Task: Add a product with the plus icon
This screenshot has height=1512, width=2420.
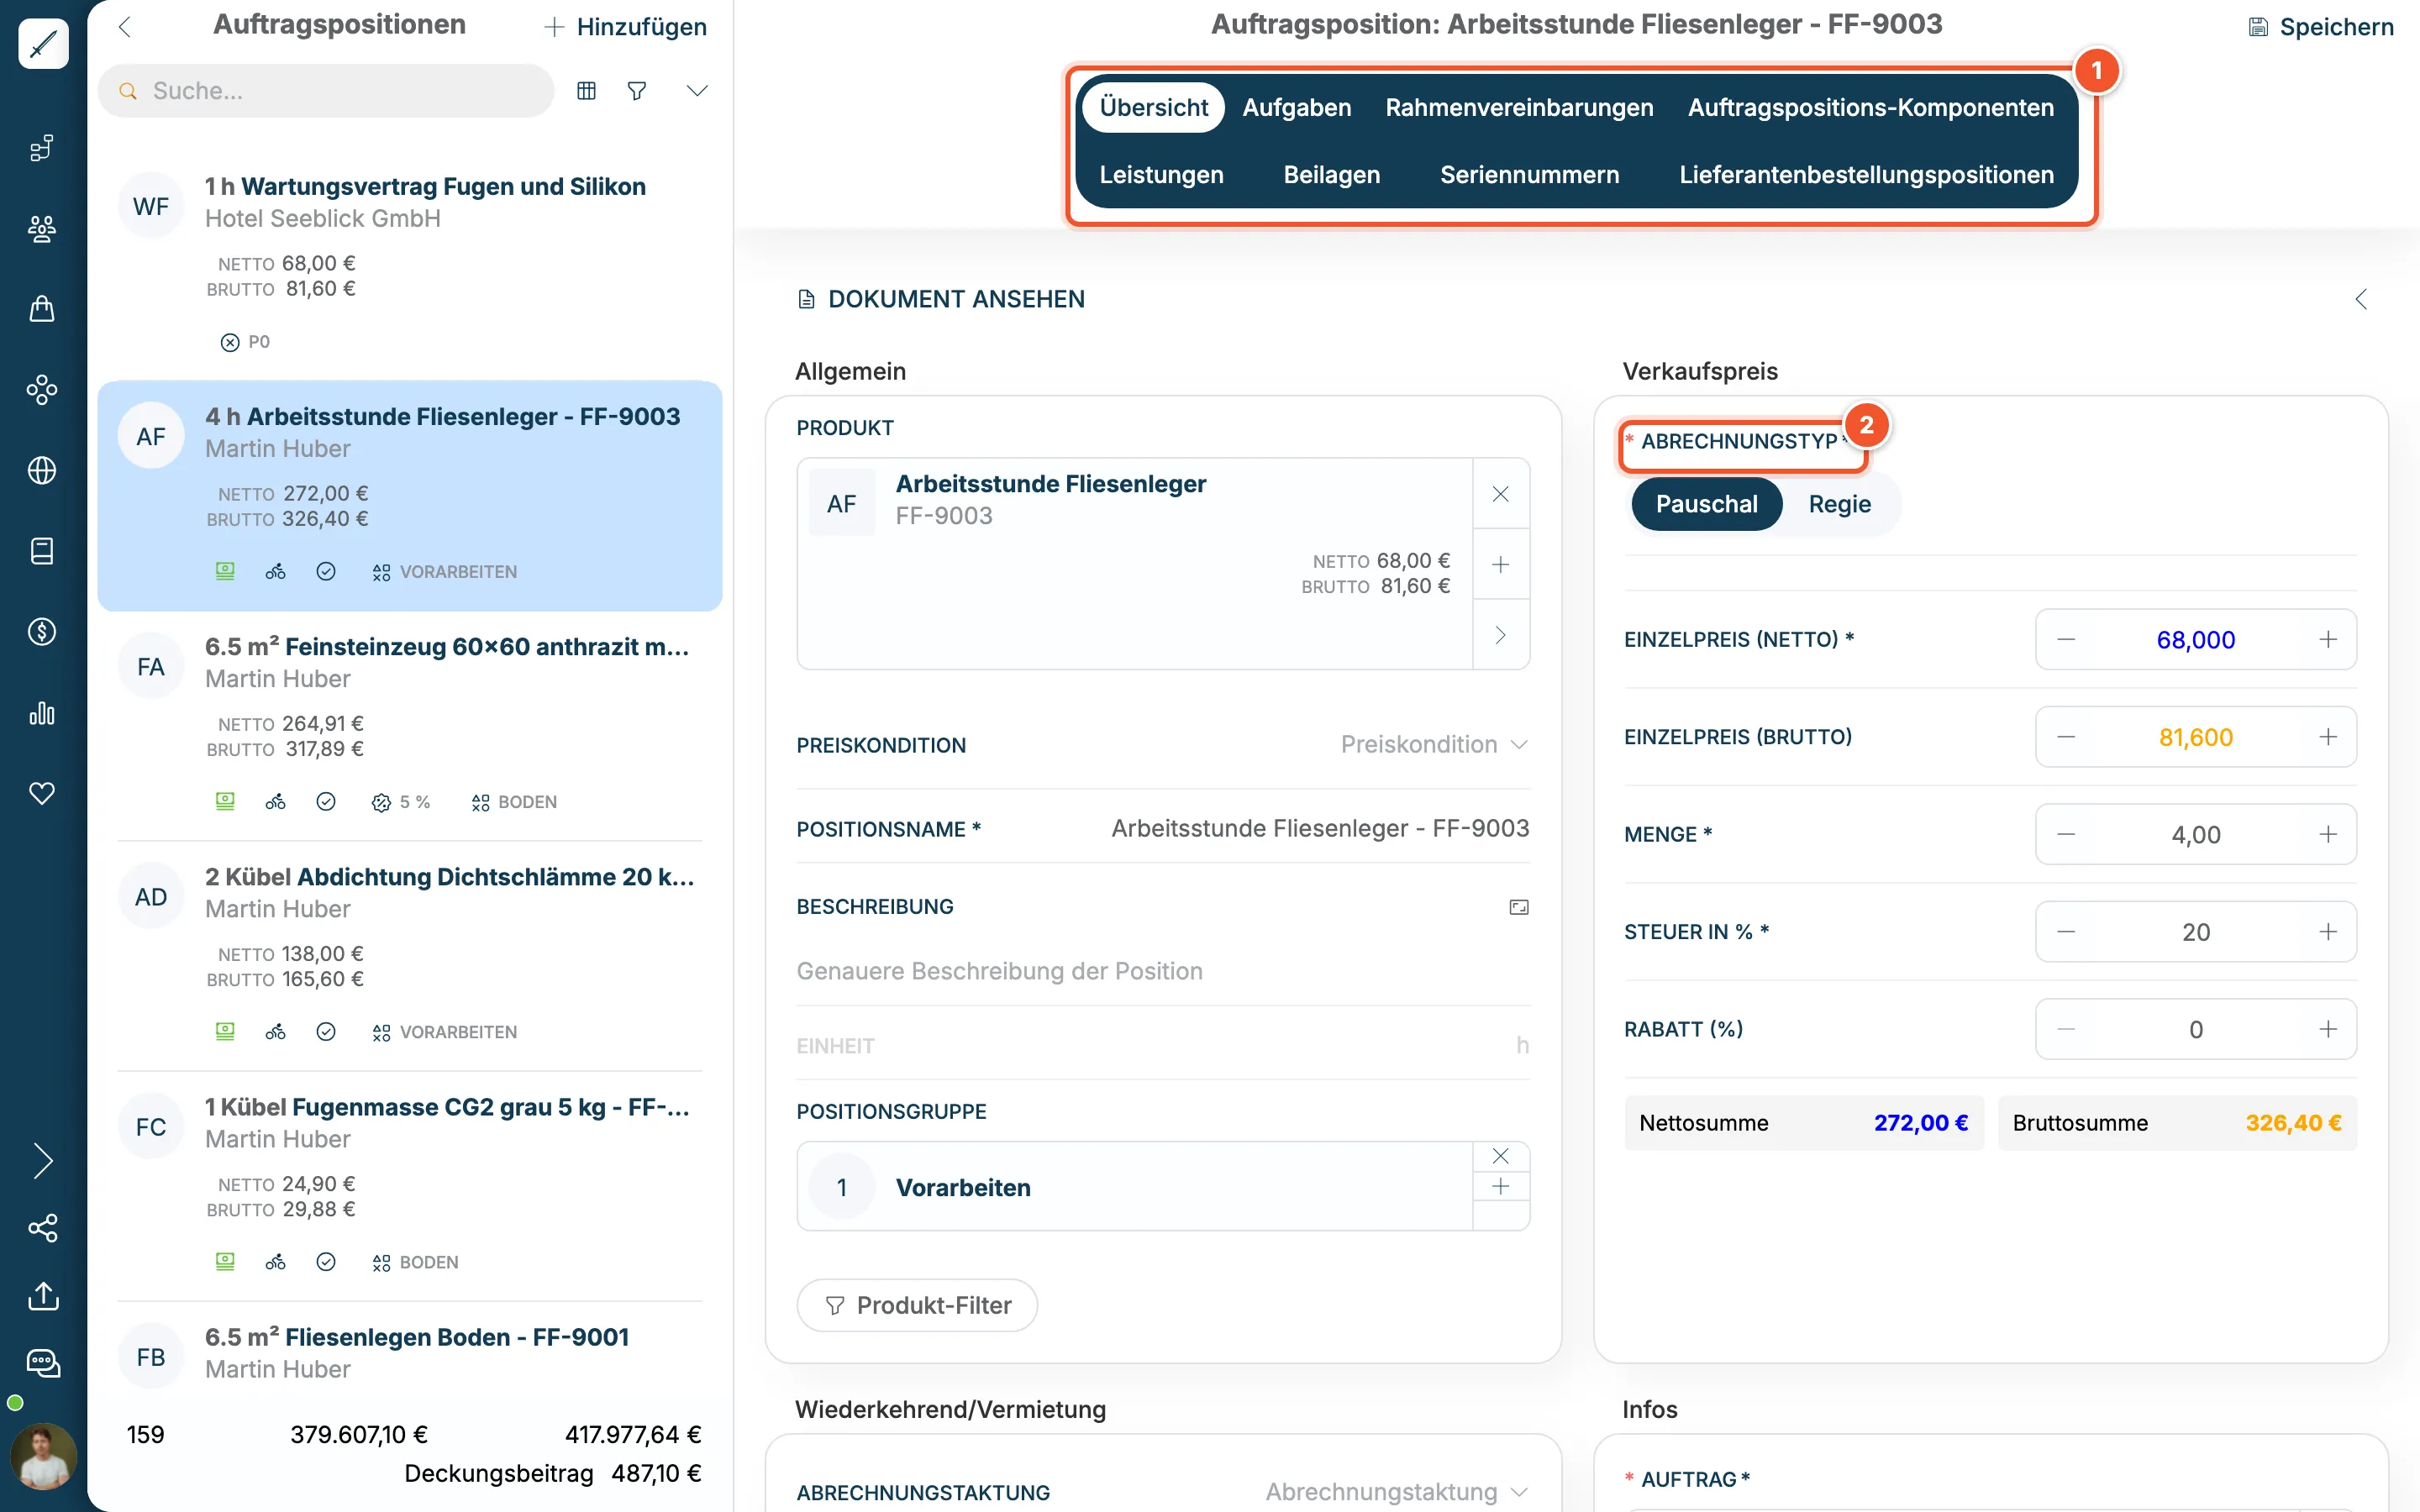Action: [1500, 565]
